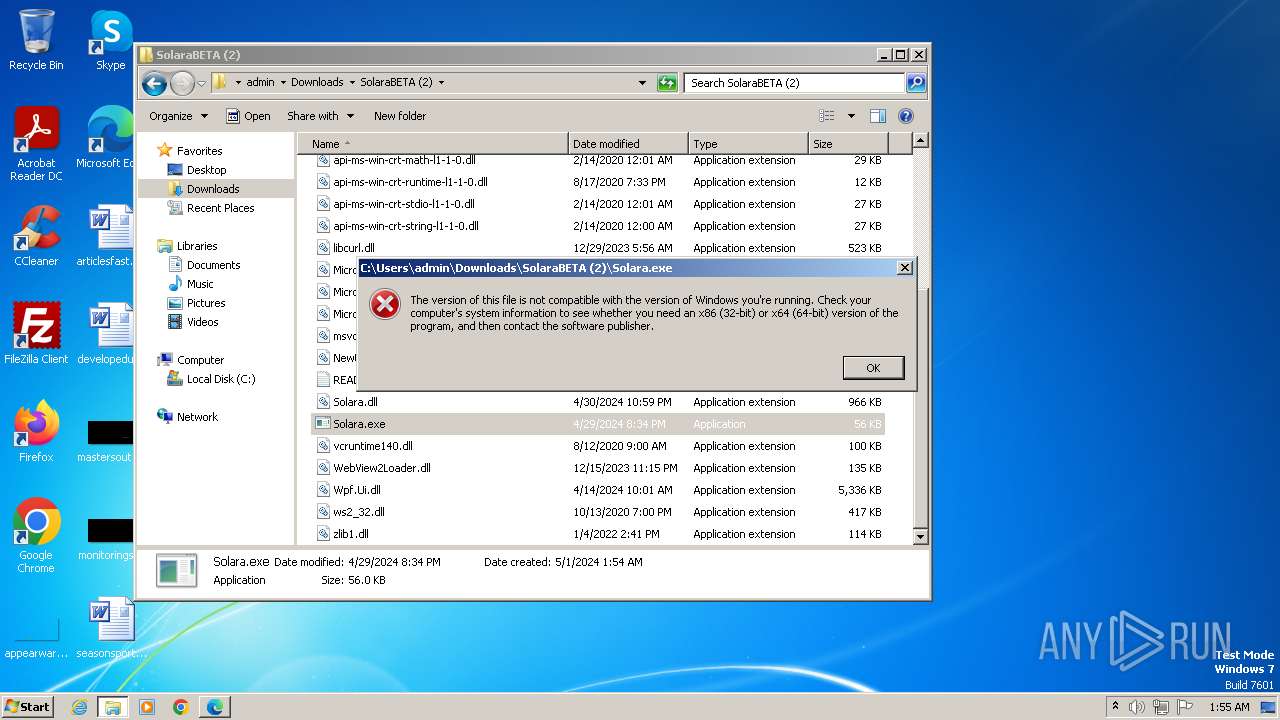This screenshot has width=1280, height=720.
Task: Refresh the SolaraBETA (2) folder
Action: click(x=667, y=83)
